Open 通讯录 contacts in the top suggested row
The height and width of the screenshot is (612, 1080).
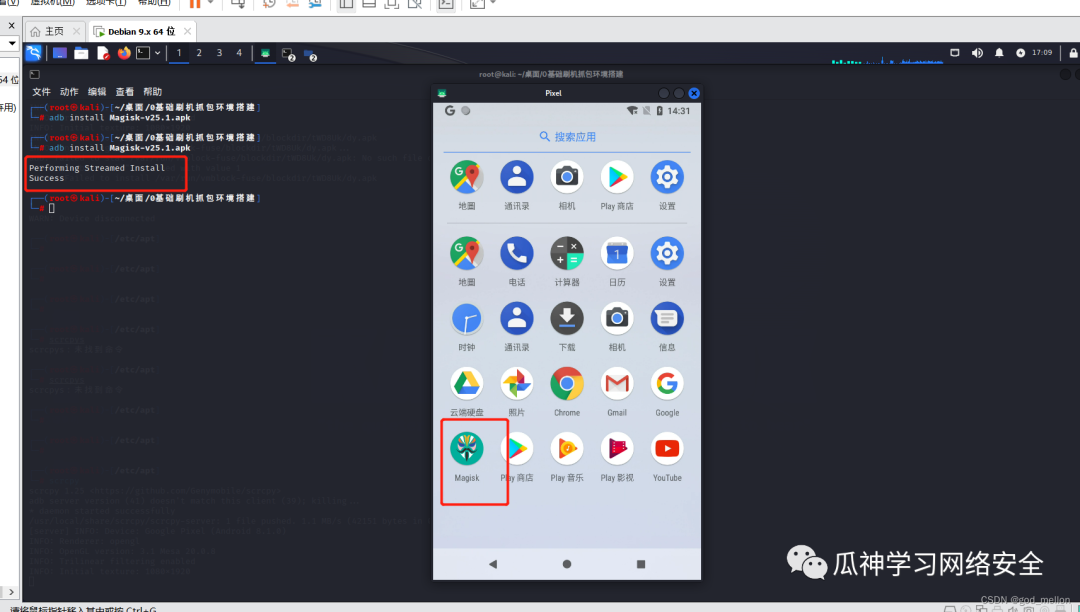tap(517, 177)
